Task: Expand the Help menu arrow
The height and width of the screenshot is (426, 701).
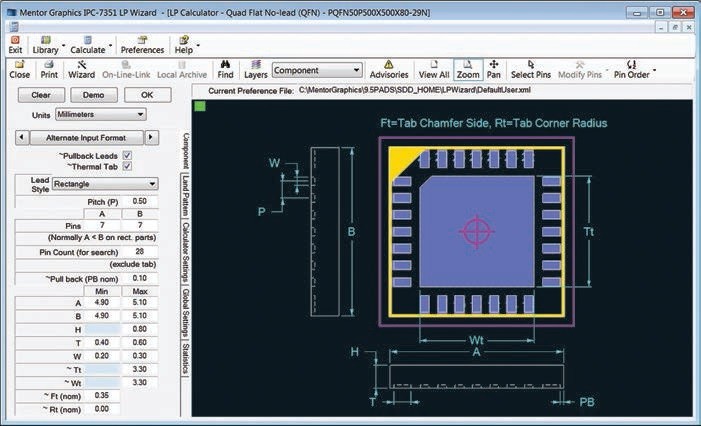Action: (198, 46)
